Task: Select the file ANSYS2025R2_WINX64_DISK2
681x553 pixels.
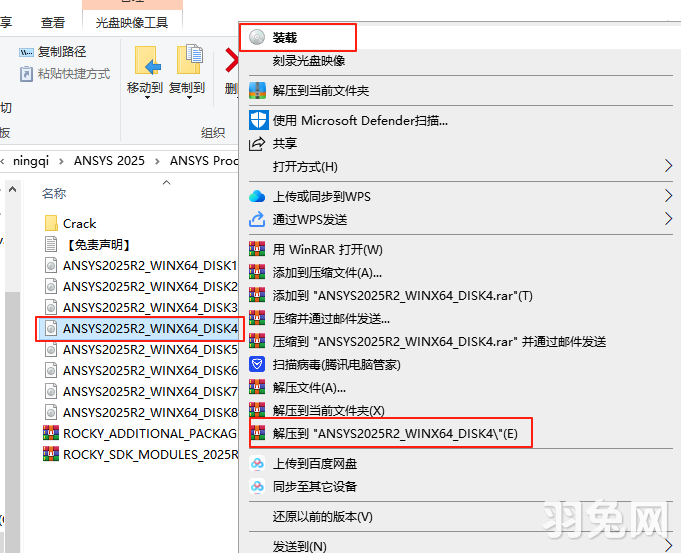Action: 141,286
